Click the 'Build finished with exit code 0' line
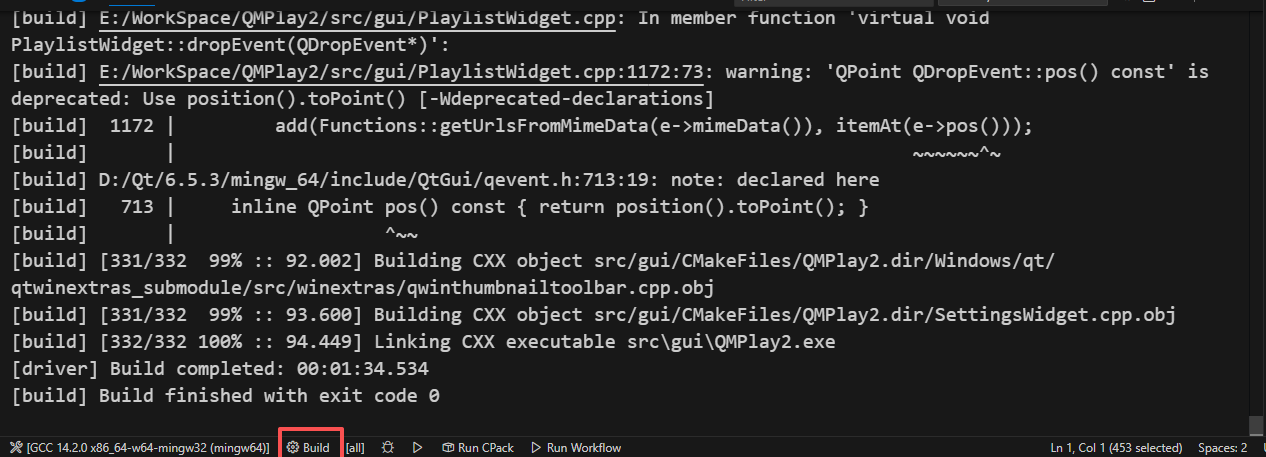The width and height of the screenshot is (1266, 457). click(x=226, y=396)
